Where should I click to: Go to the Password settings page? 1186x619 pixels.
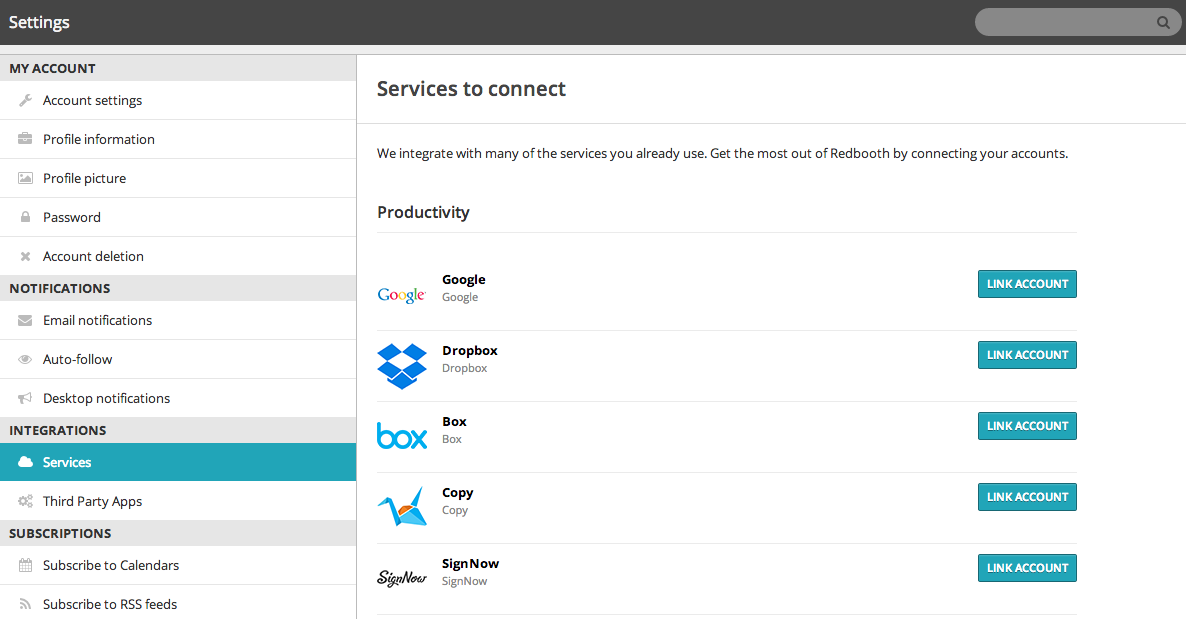pyautogui.click(x=72, y=217)
